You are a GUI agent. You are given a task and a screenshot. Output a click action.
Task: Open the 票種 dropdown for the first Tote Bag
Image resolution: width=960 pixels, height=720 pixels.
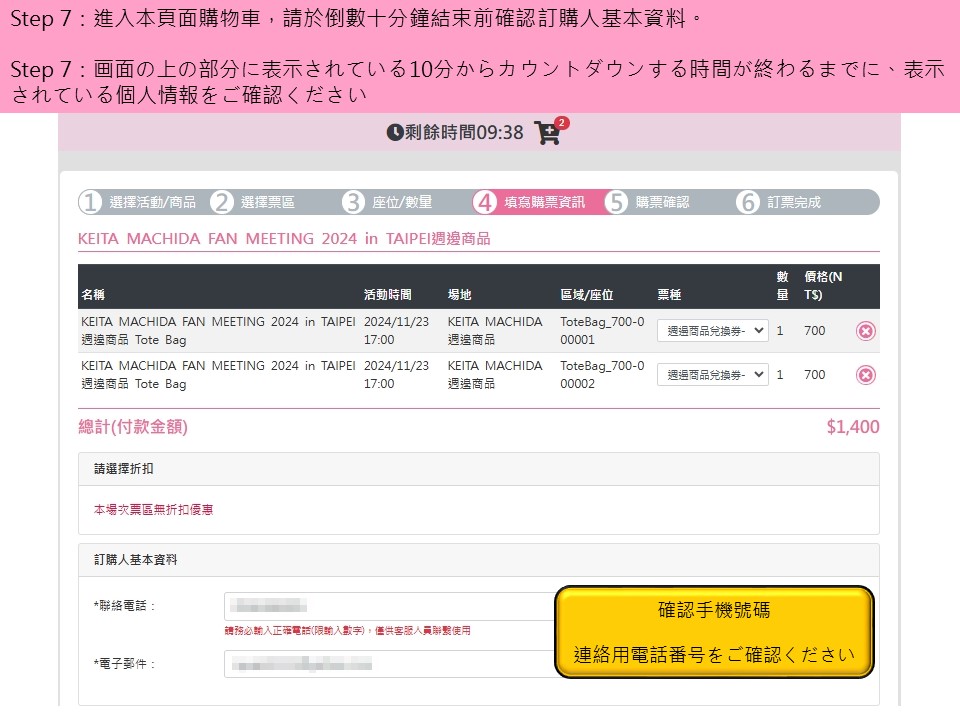tap(712, 331)
